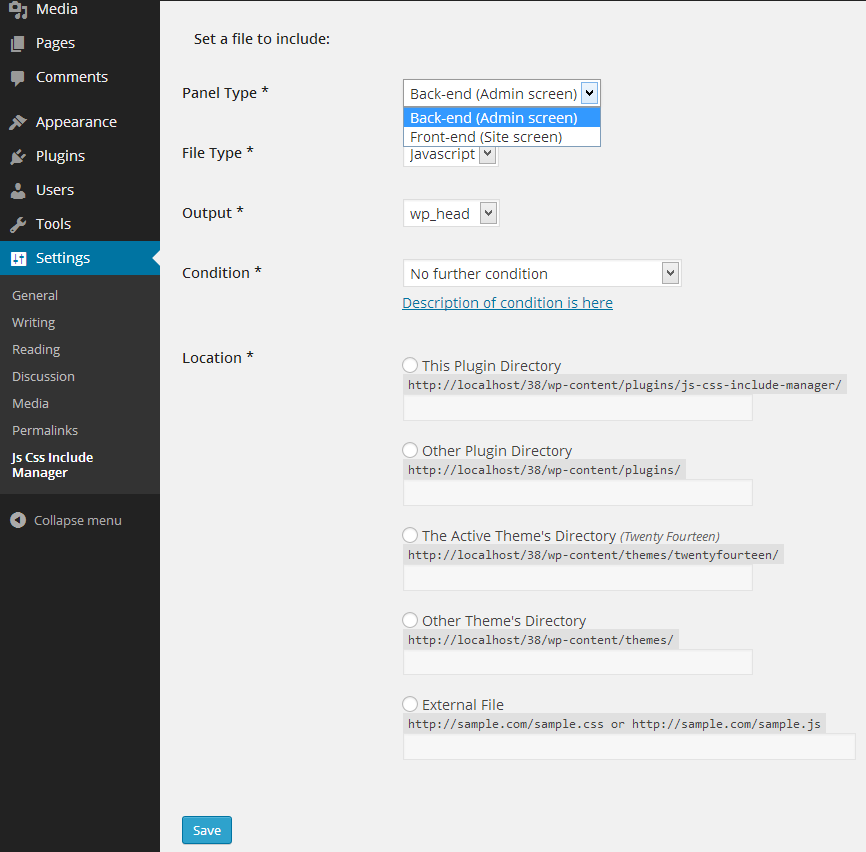
Task: Open Media settings submenu item
Action: [30, 404]
